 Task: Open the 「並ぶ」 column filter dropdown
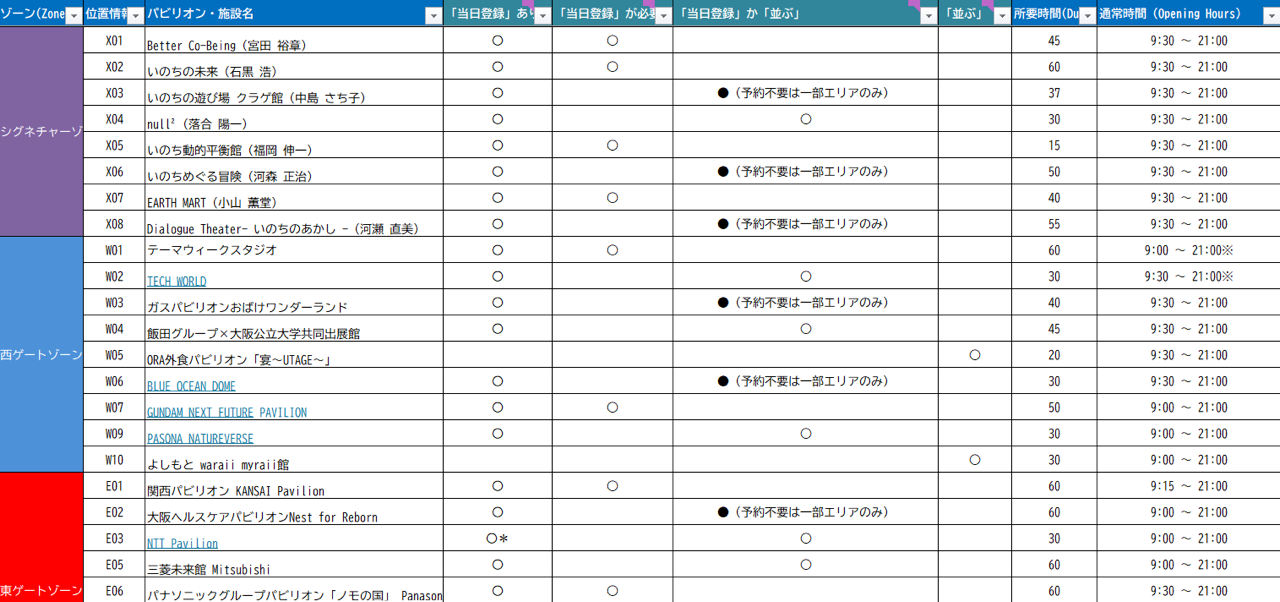[x=1002, y=16]
